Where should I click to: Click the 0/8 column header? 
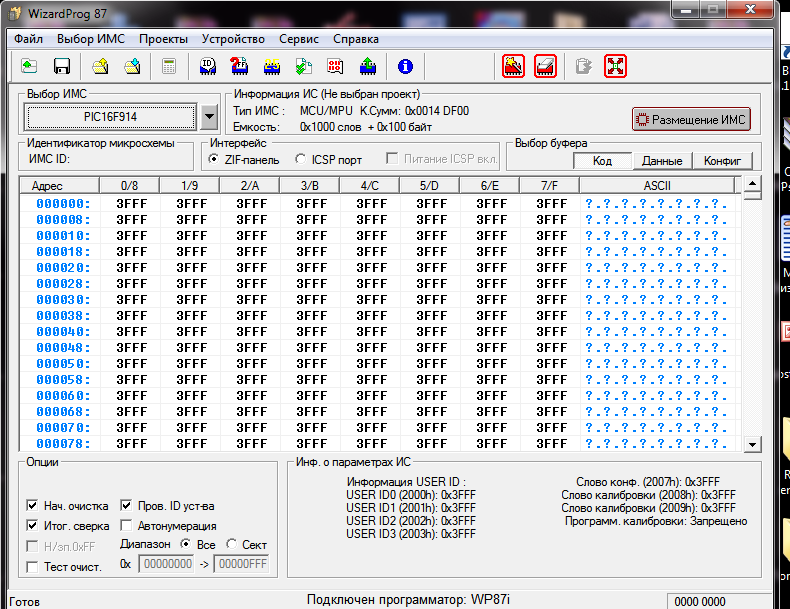pyautogui.click(x=129, y=186)
